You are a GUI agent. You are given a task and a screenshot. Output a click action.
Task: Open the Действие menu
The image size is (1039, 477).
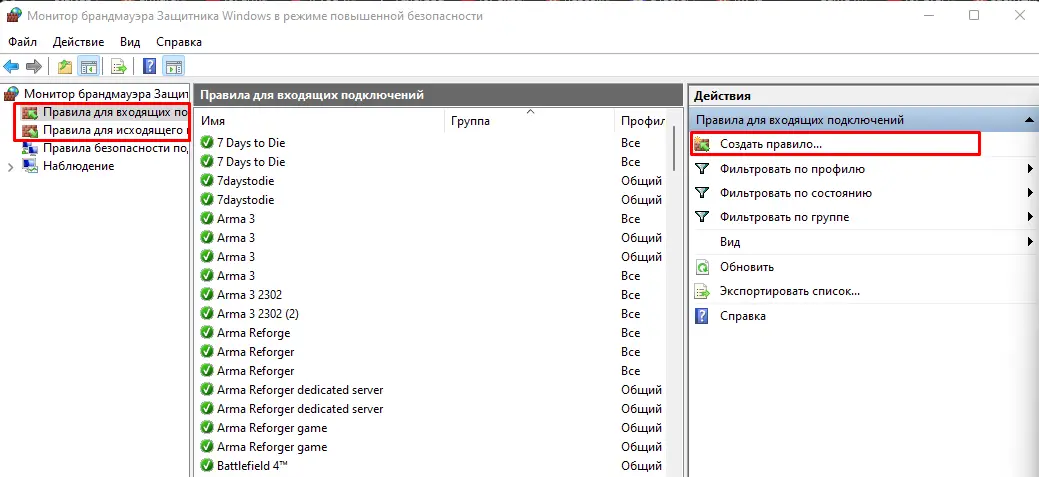pyautogui.click(x=78, y=42)
